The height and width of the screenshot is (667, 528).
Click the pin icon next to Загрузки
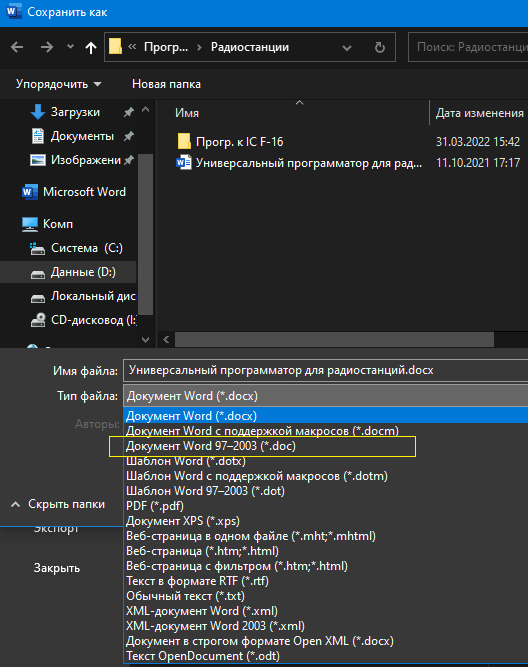pyautogui.click(x=128, y=112)
